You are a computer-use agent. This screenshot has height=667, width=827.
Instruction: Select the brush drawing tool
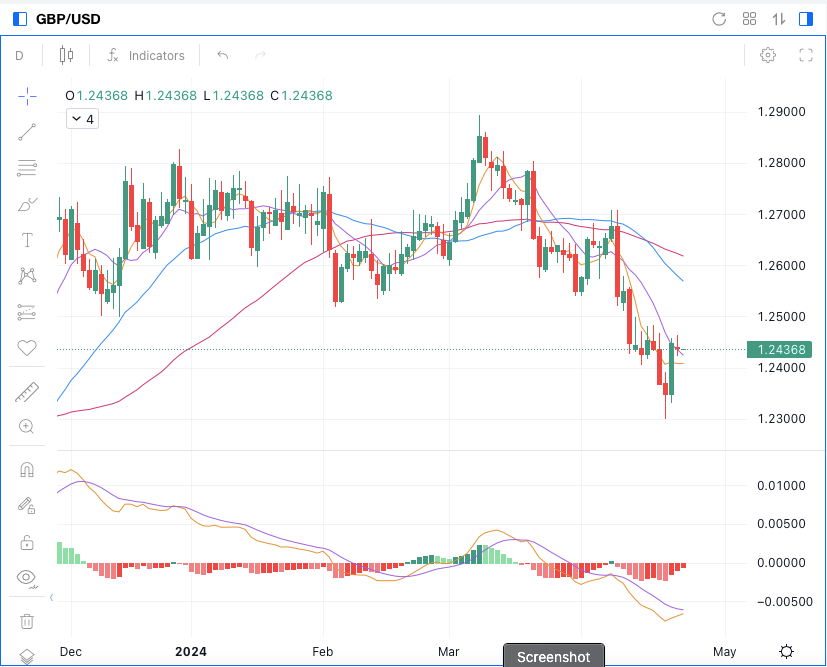point(27,205)
